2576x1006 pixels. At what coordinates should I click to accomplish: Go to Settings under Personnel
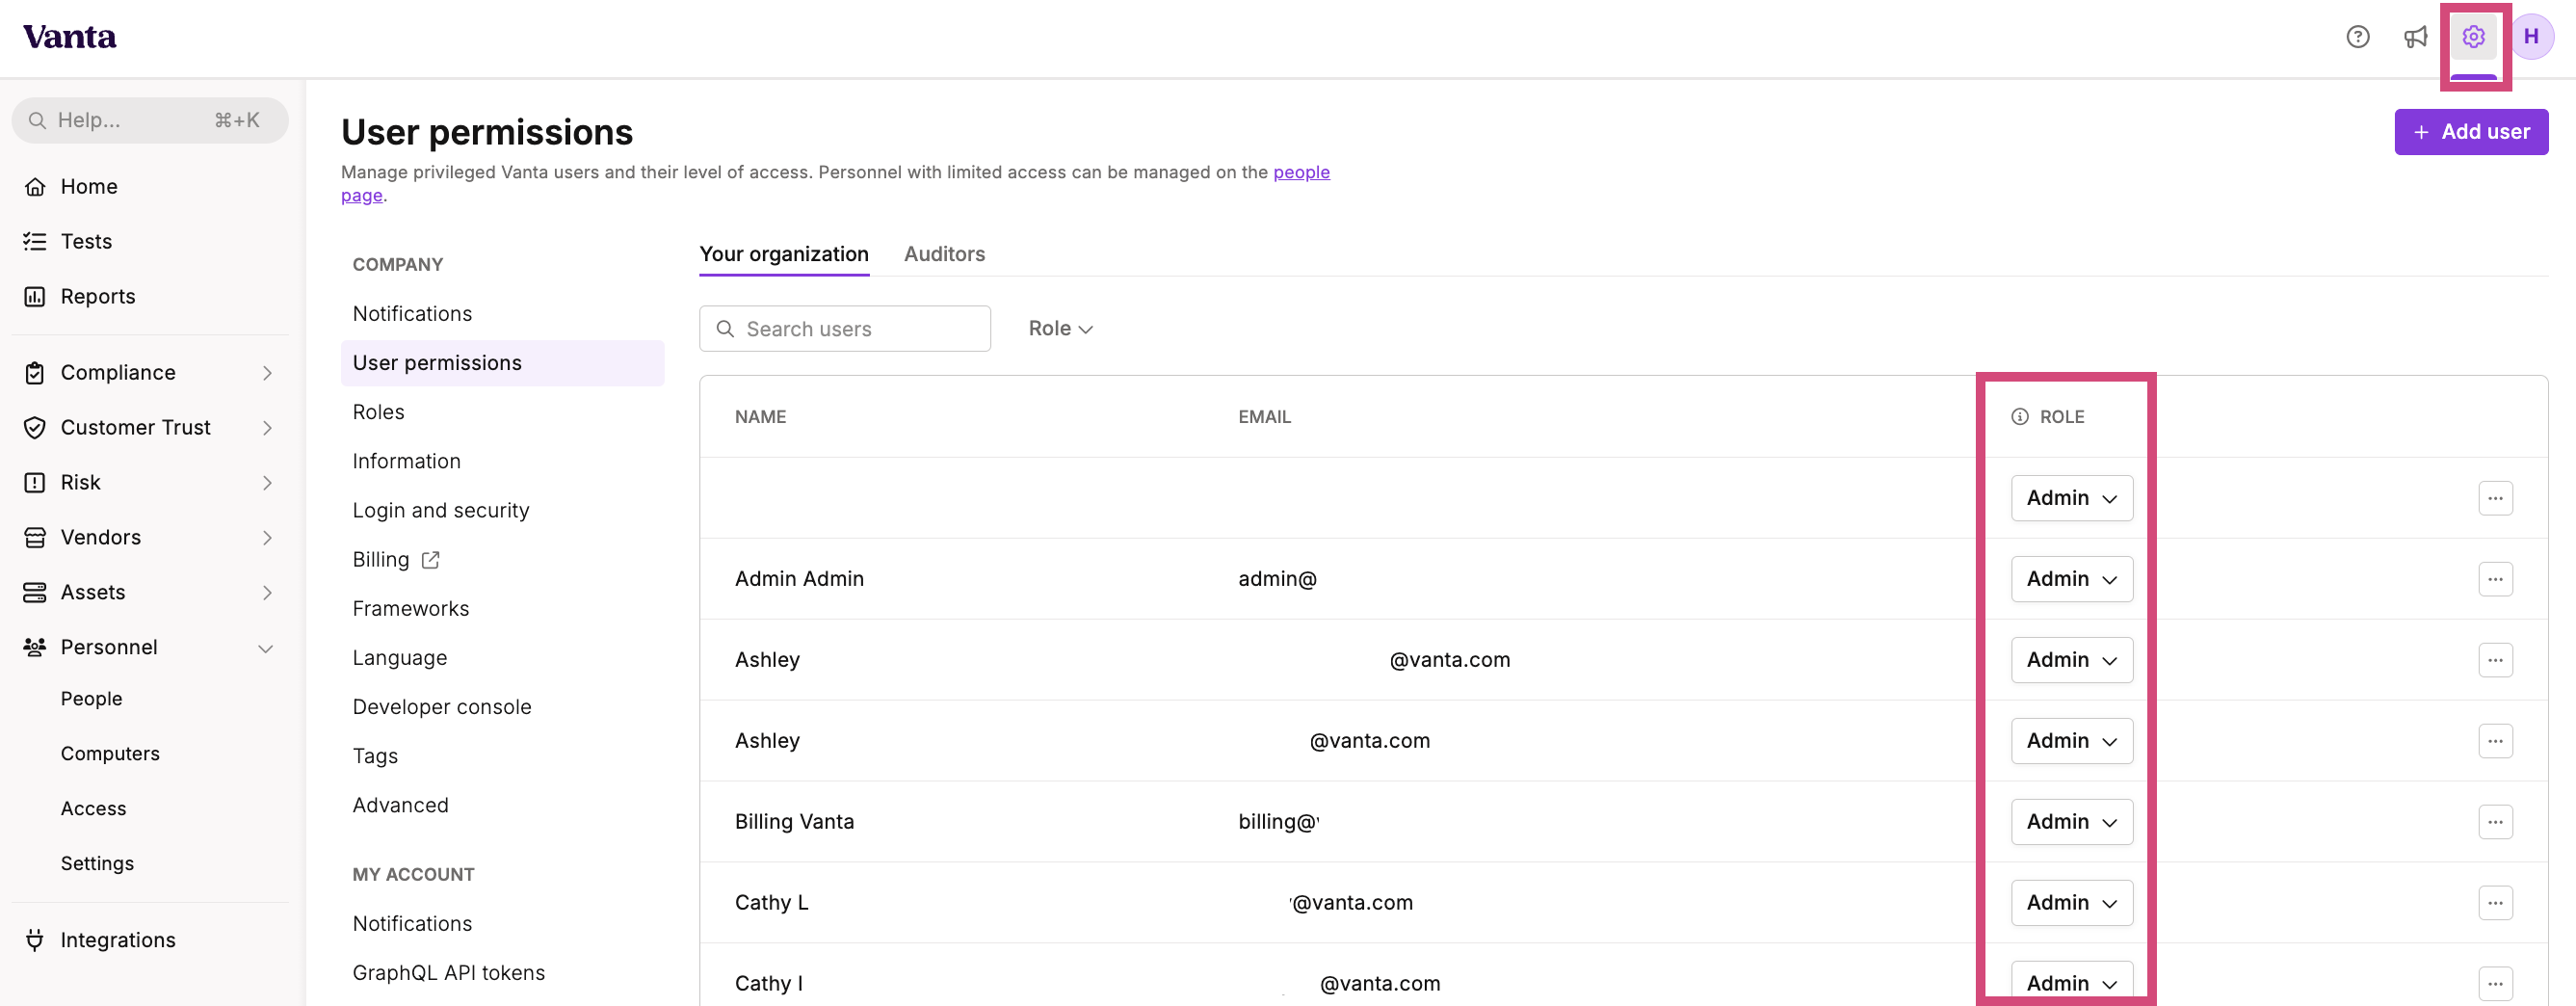tap(97, 864)
